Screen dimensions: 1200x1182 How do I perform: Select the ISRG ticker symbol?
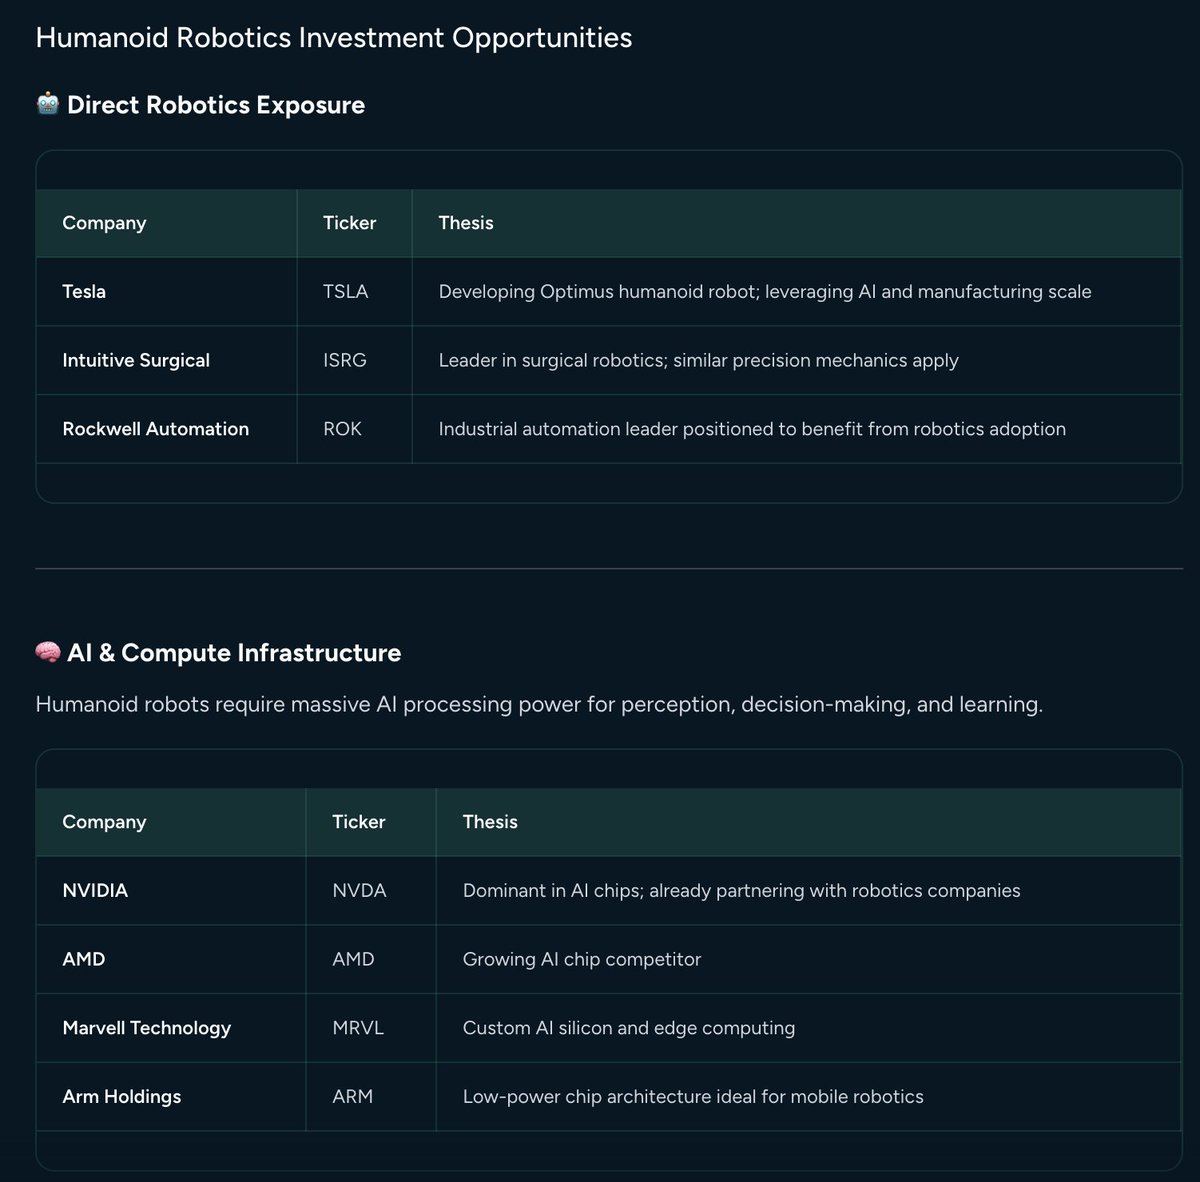click(345, 360)
